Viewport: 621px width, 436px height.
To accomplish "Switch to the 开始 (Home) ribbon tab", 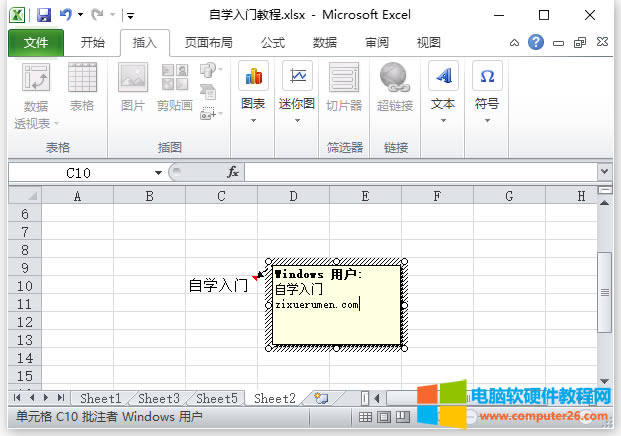I will coord(93,42).
